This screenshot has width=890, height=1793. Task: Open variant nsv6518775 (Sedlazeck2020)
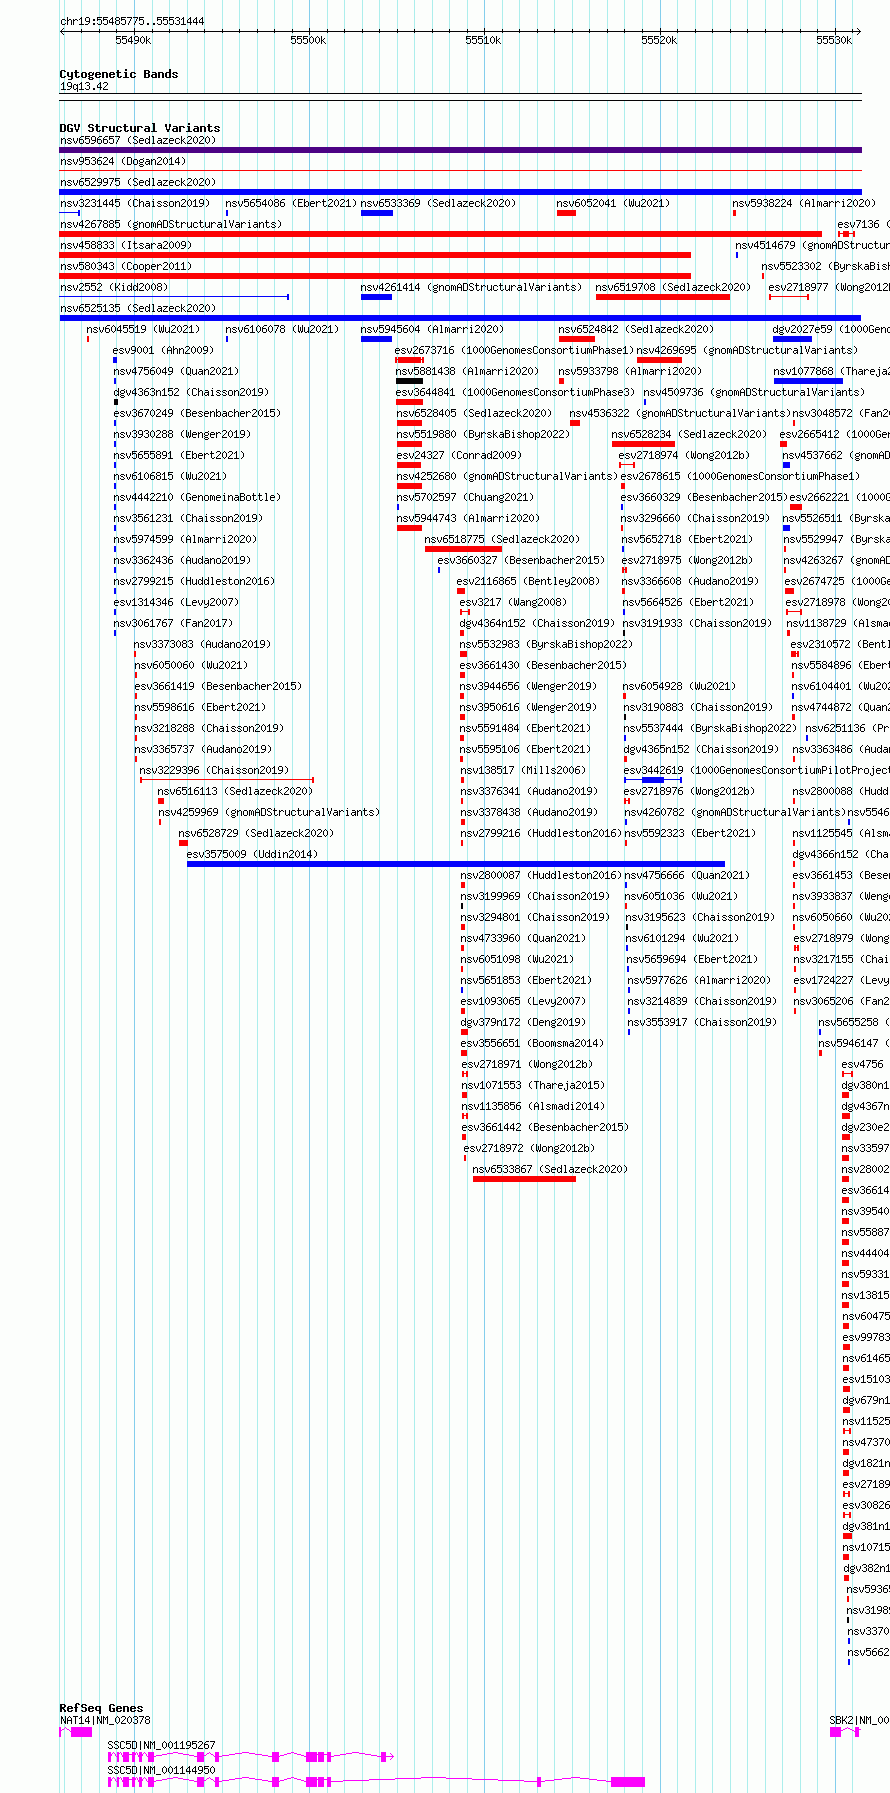click(x=502, y=539)
